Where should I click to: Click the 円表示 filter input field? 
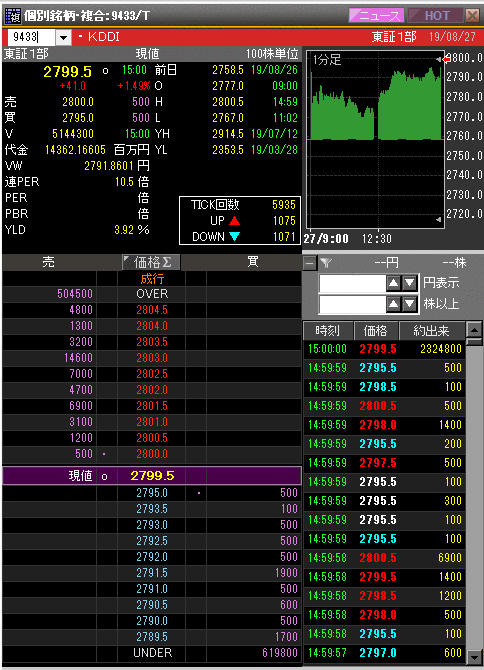(x=352, y=282)
